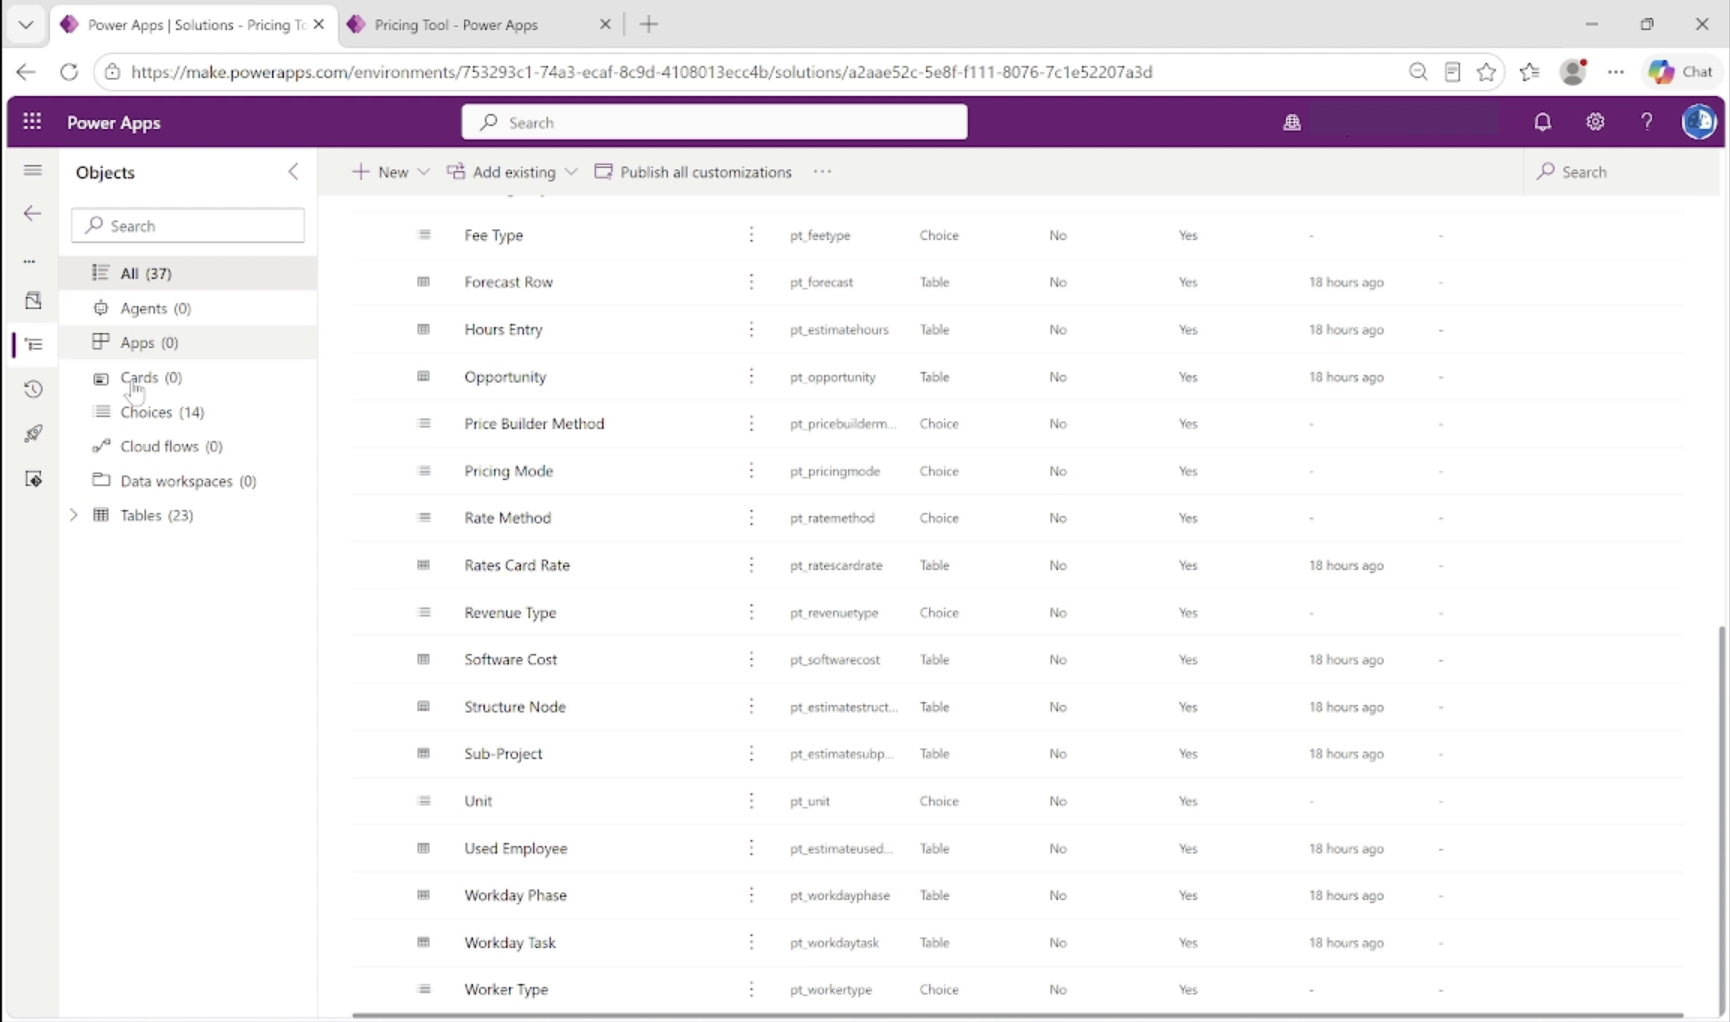Select Choices (14) in Objects tree

(x=188, y=412)
